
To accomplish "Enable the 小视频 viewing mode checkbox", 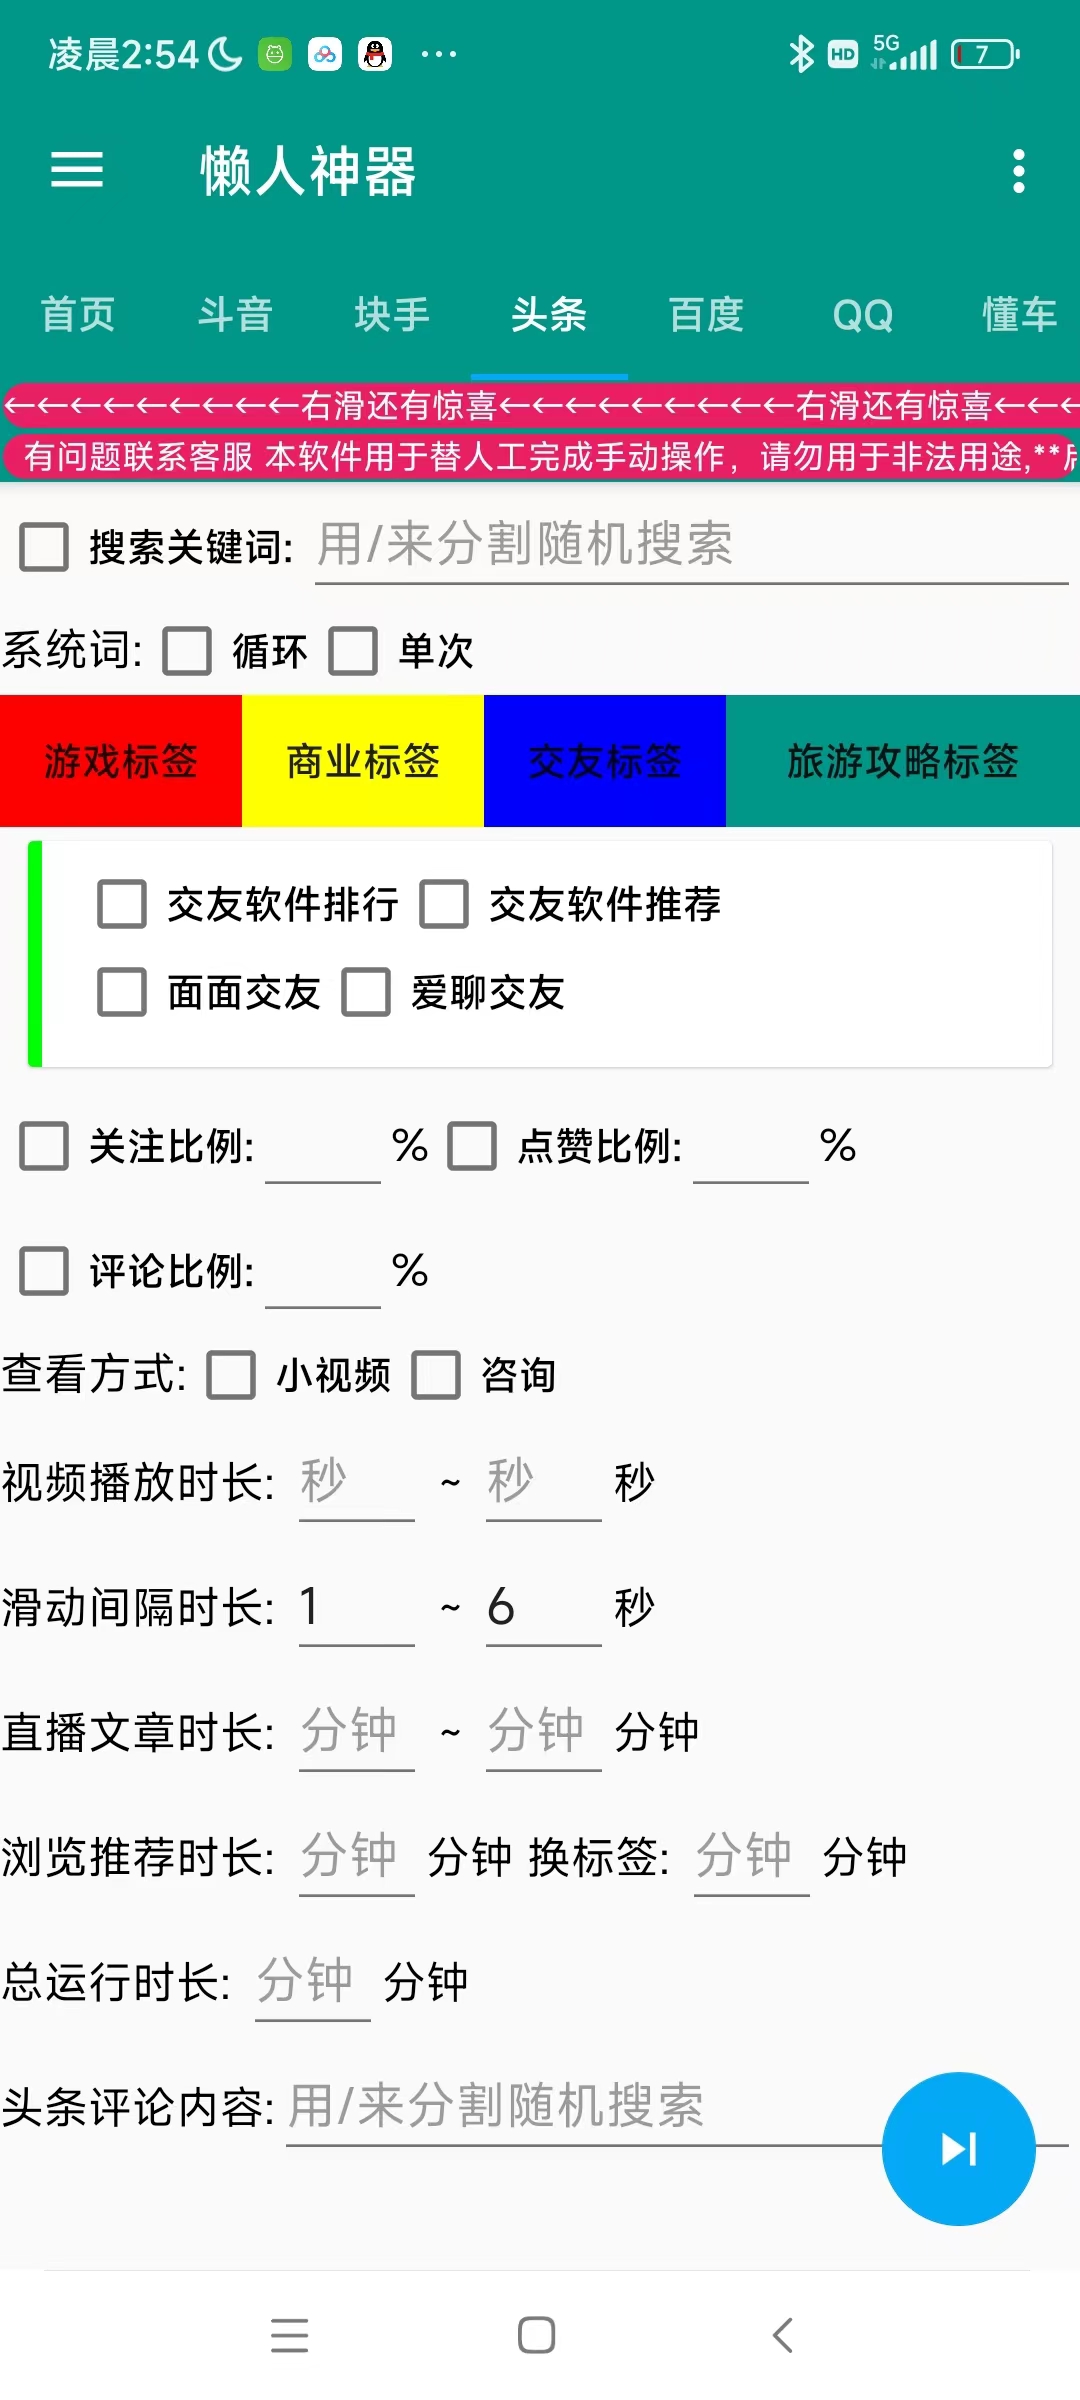I will pos(232,1377).
